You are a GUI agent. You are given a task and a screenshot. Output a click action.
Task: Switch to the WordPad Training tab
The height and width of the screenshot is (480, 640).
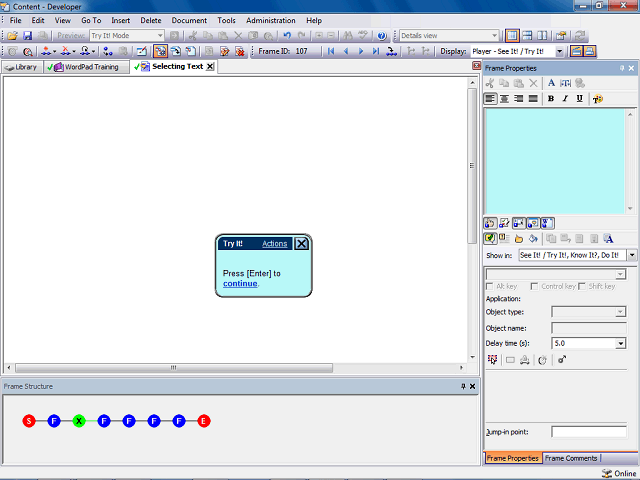click(90, 67)
